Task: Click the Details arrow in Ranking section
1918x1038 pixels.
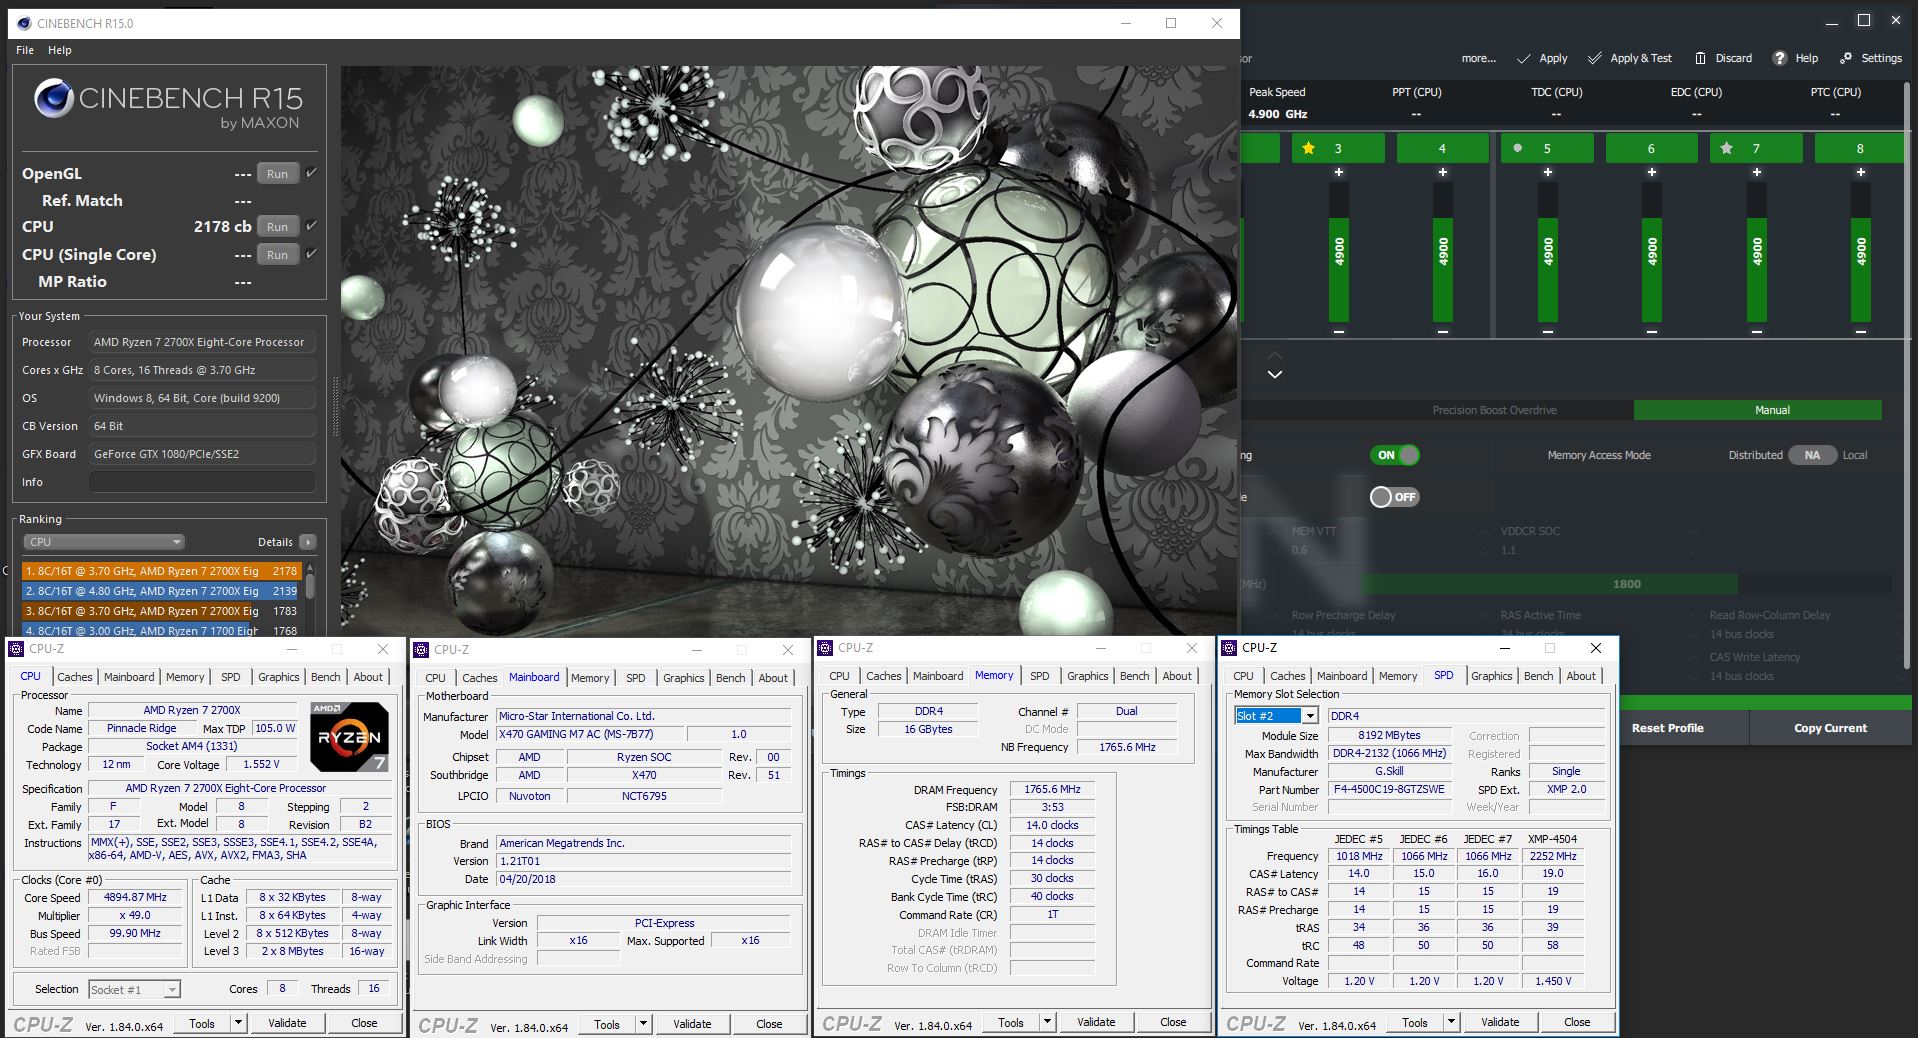Action: click(307, 542)
